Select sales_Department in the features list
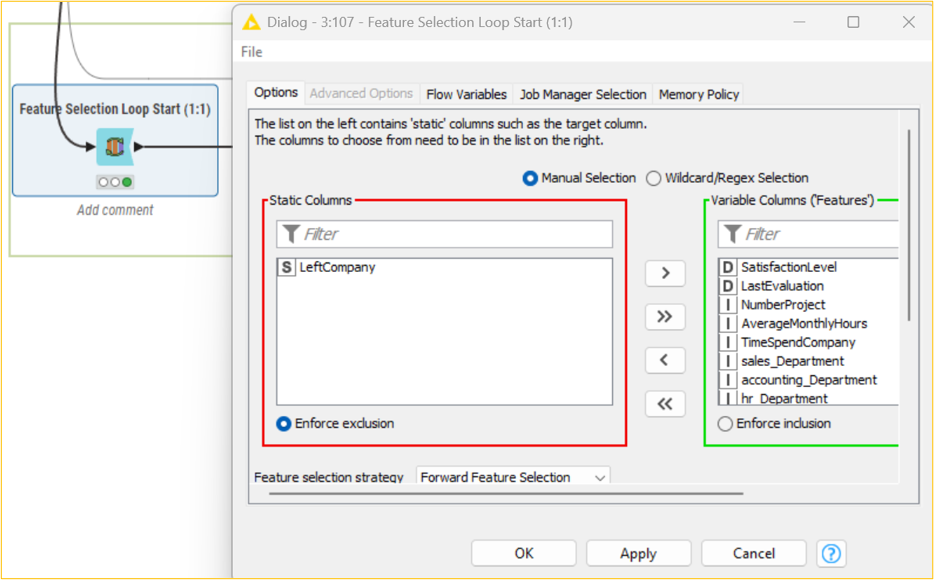The image size is (934, 580). coord(808,361)
